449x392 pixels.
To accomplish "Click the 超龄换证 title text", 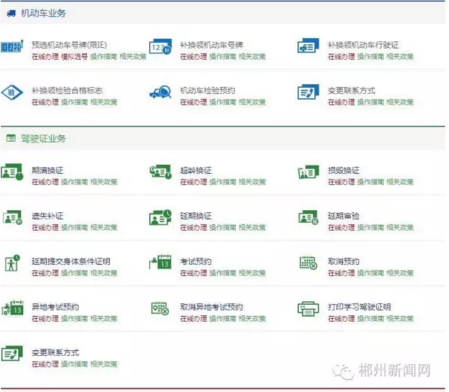I will [x=196, y=170].
